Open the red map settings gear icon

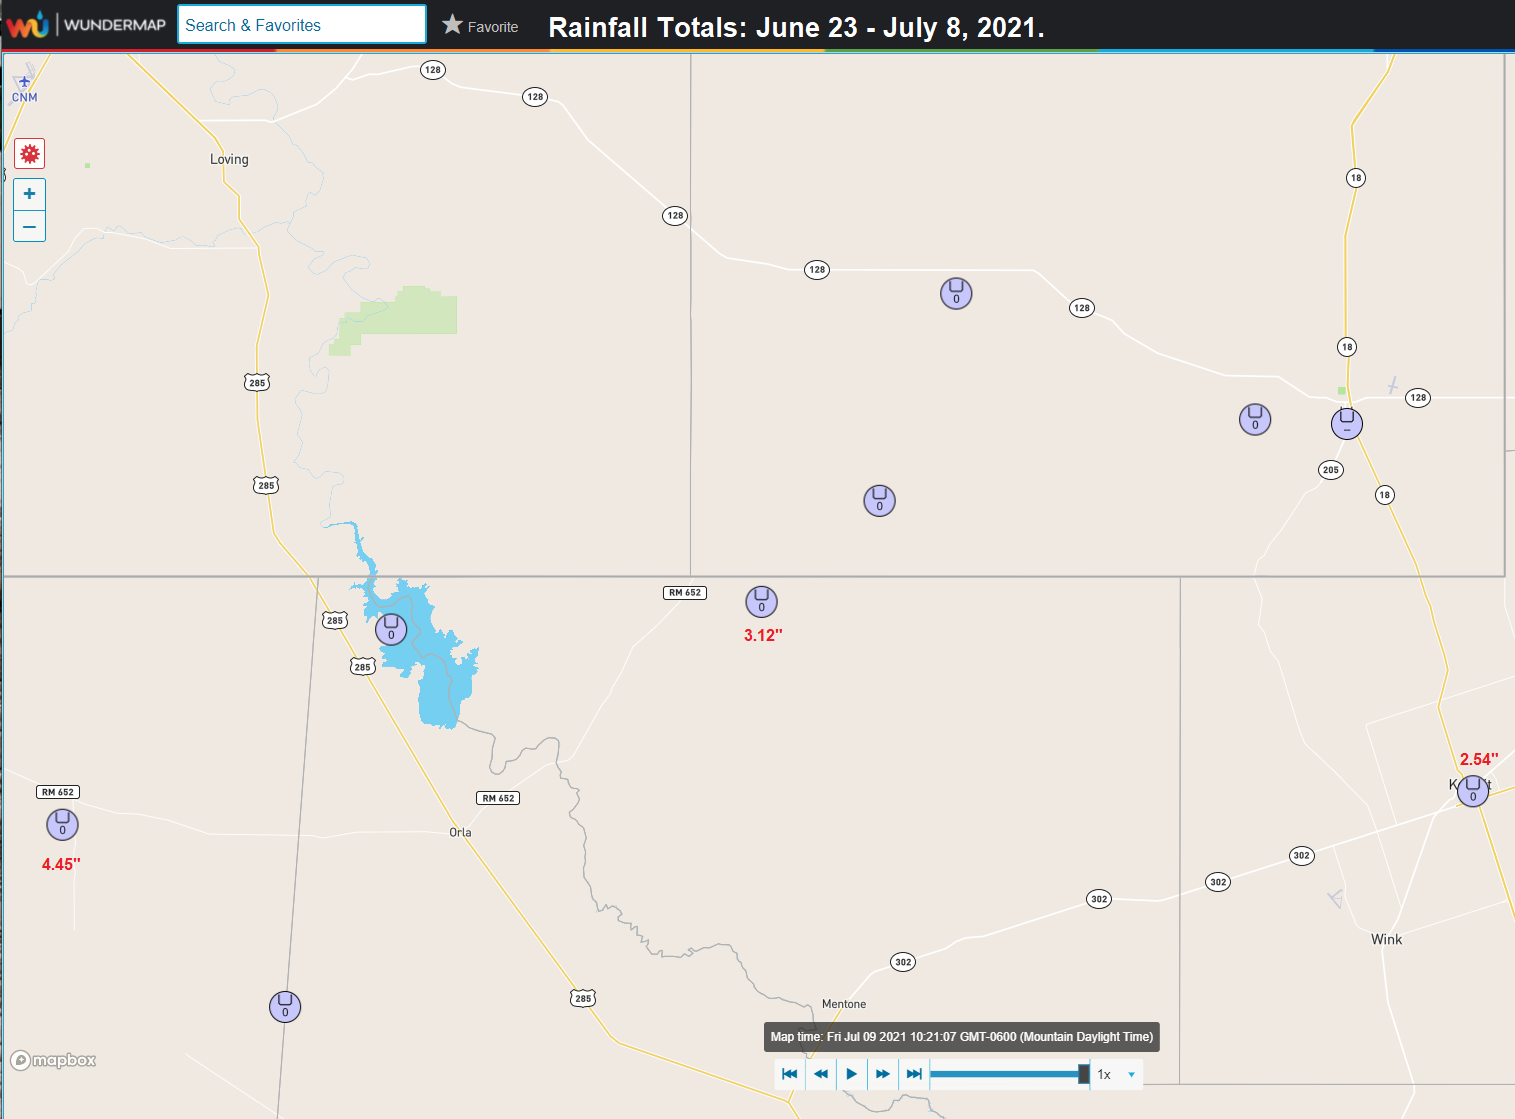[x=29, y=153]
